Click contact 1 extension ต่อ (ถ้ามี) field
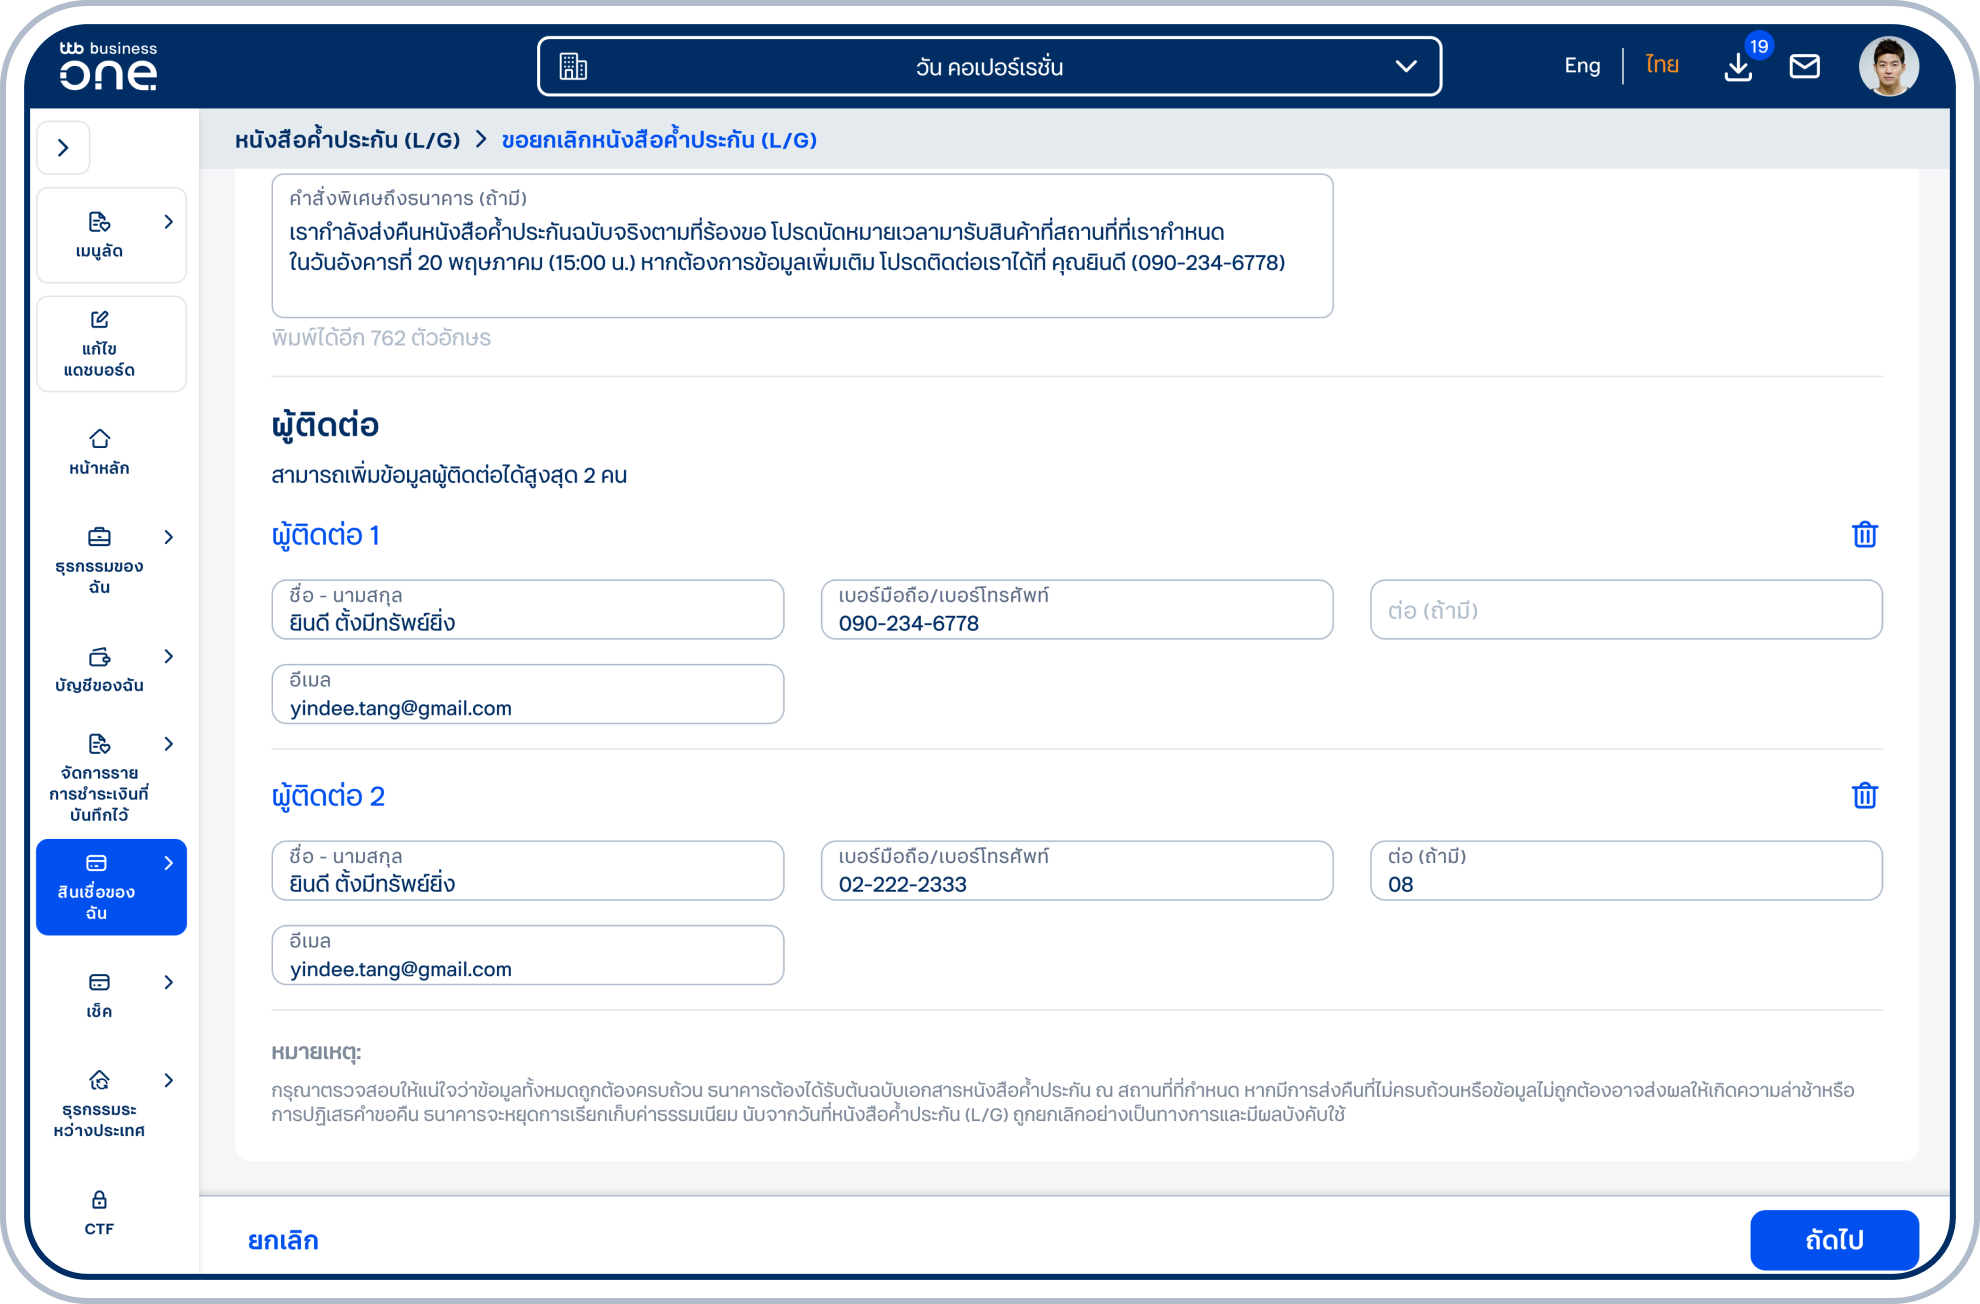The height and width of the screenshot is (1304, 1980). [x=1625, y=610]
